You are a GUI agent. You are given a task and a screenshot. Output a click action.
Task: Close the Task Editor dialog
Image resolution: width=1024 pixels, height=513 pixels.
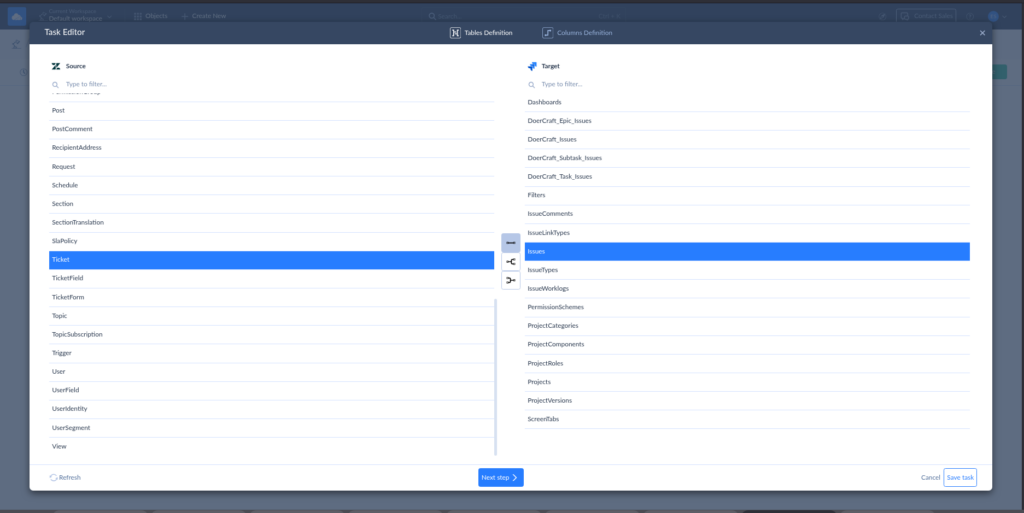[x=982, y=33]
